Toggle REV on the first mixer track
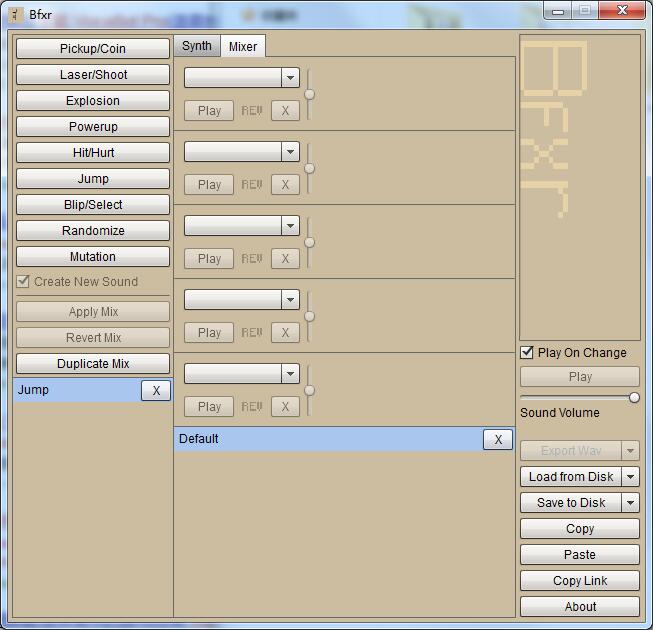Image resolution: width=653 pixels, height=630 pixels. coord(252,111)
